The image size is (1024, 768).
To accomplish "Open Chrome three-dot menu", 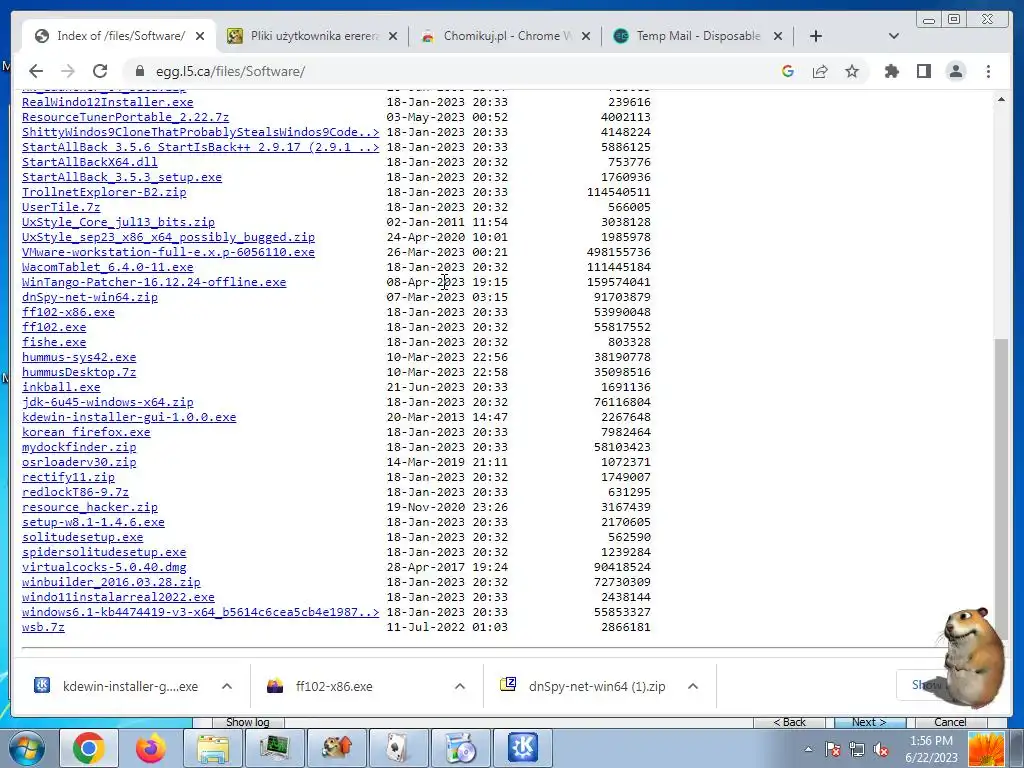I will (x=988, y=71).
